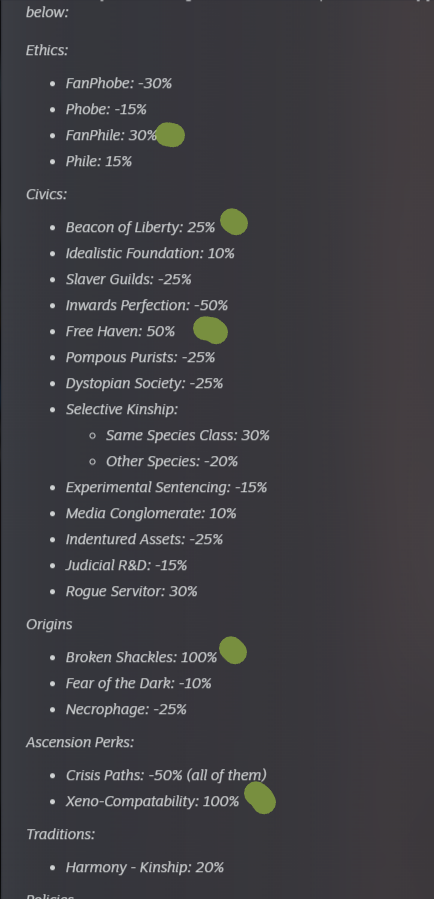Viewport: 434px width, 899px height.
Task: Click the Civics heading
Action: (46, 194)
